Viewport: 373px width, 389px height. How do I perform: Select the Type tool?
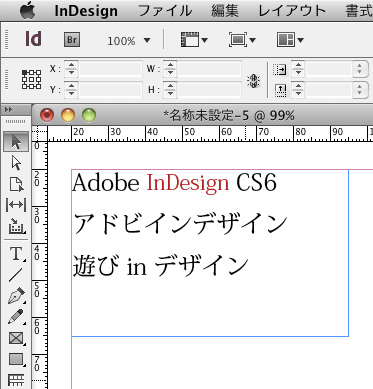[x=16, y=254]
